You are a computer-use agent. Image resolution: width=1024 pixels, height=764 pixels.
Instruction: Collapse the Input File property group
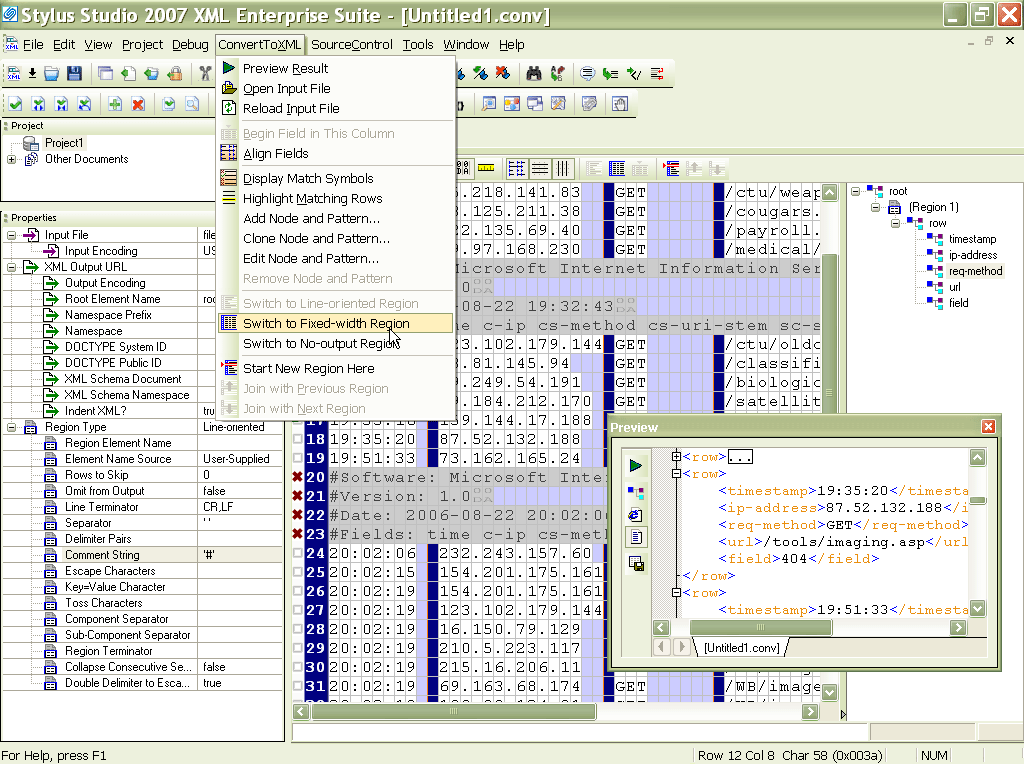click(x=11, y=235)
